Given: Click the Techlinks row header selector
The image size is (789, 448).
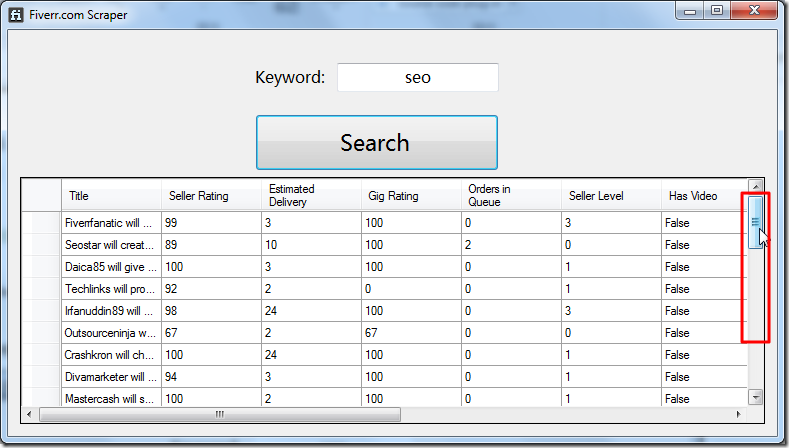Looking at the screenshot, I should [x=42, y=289].
